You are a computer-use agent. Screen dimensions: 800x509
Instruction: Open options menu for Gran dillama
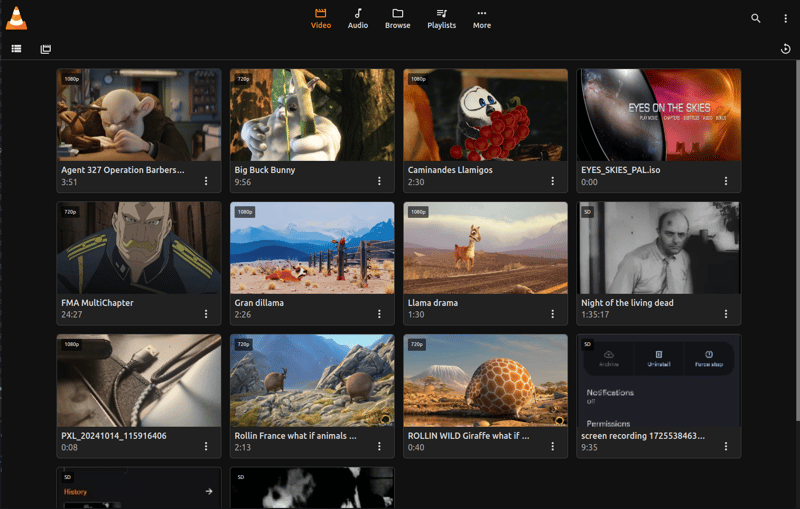[x=379, y=314]
